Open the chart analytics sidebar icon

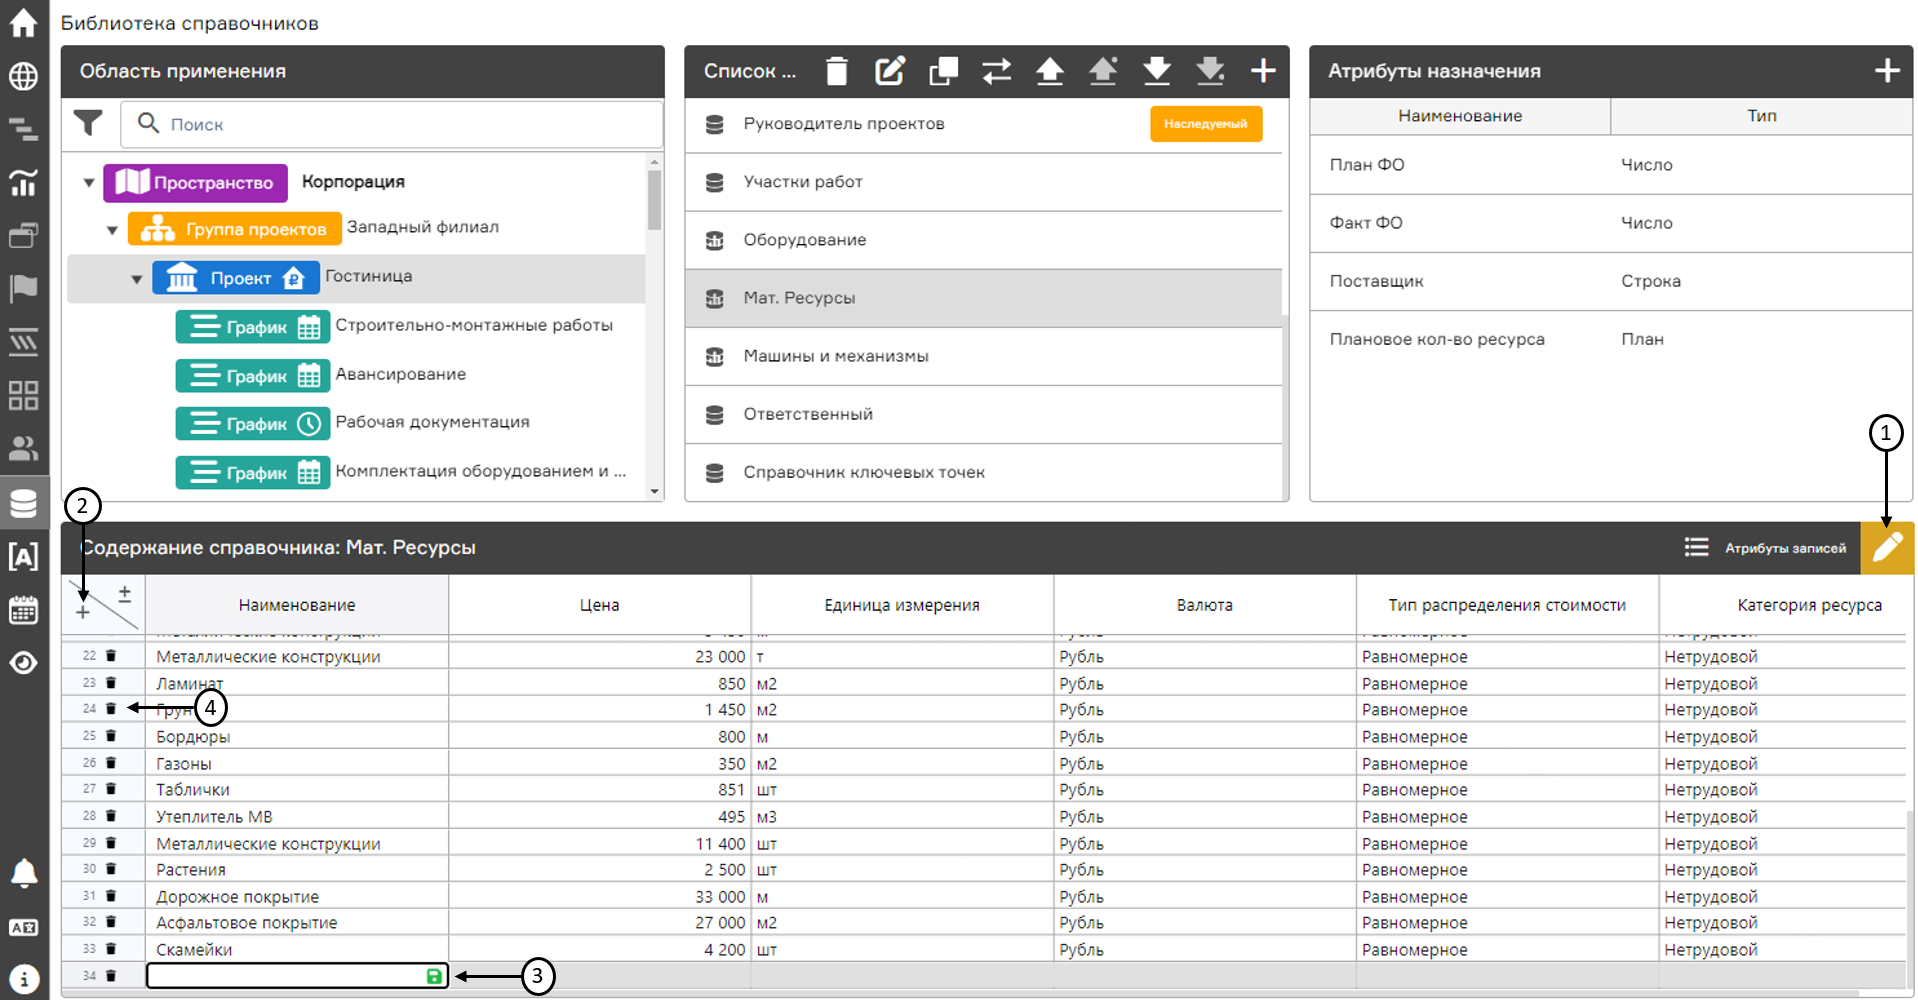coord(23,182)
